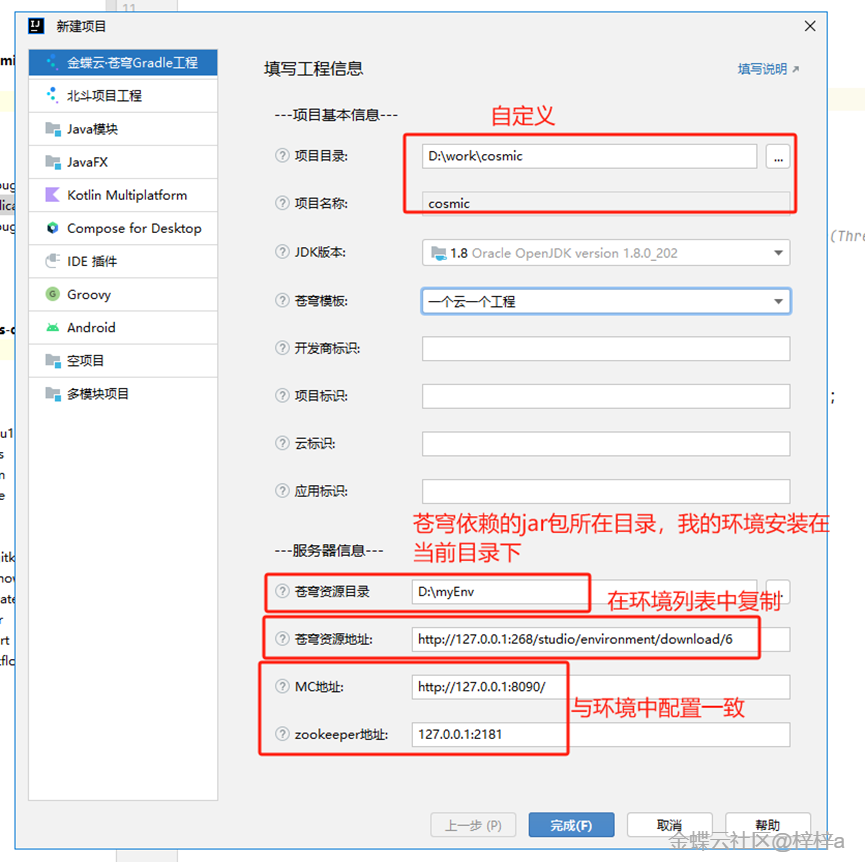865x862 pixels.
Task: Click the Kotlin Multiplatform logo icon
Action: 52,195
